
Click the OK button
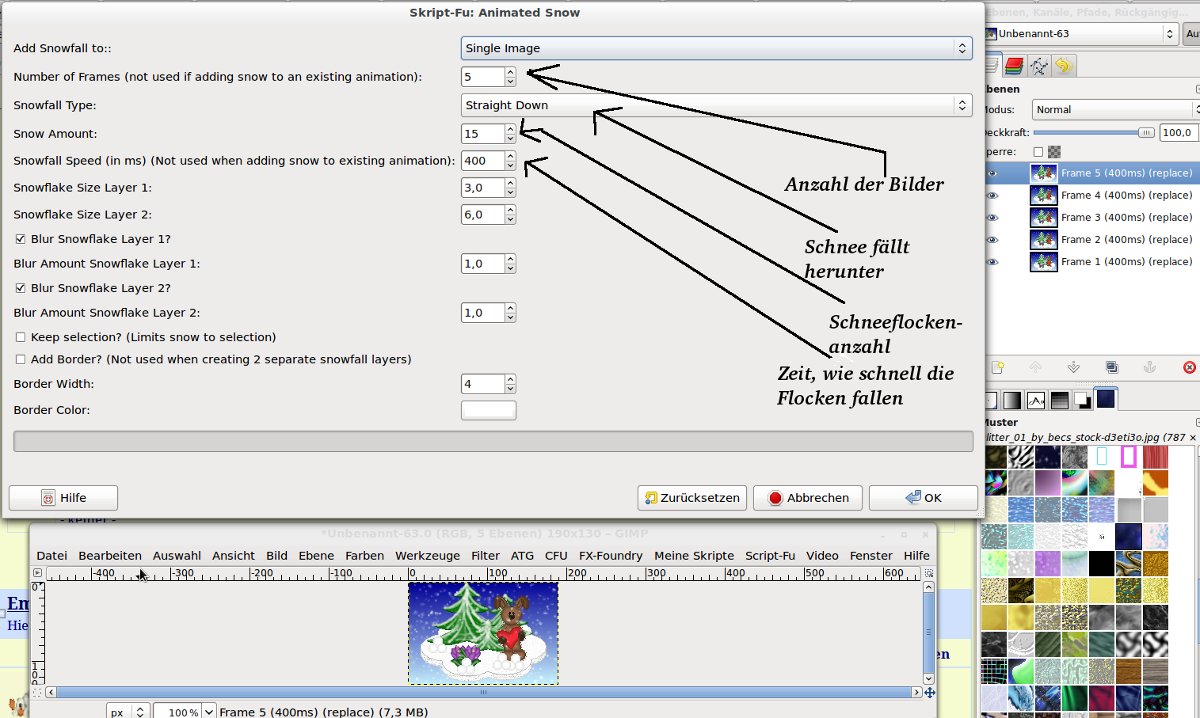(923, 498)
